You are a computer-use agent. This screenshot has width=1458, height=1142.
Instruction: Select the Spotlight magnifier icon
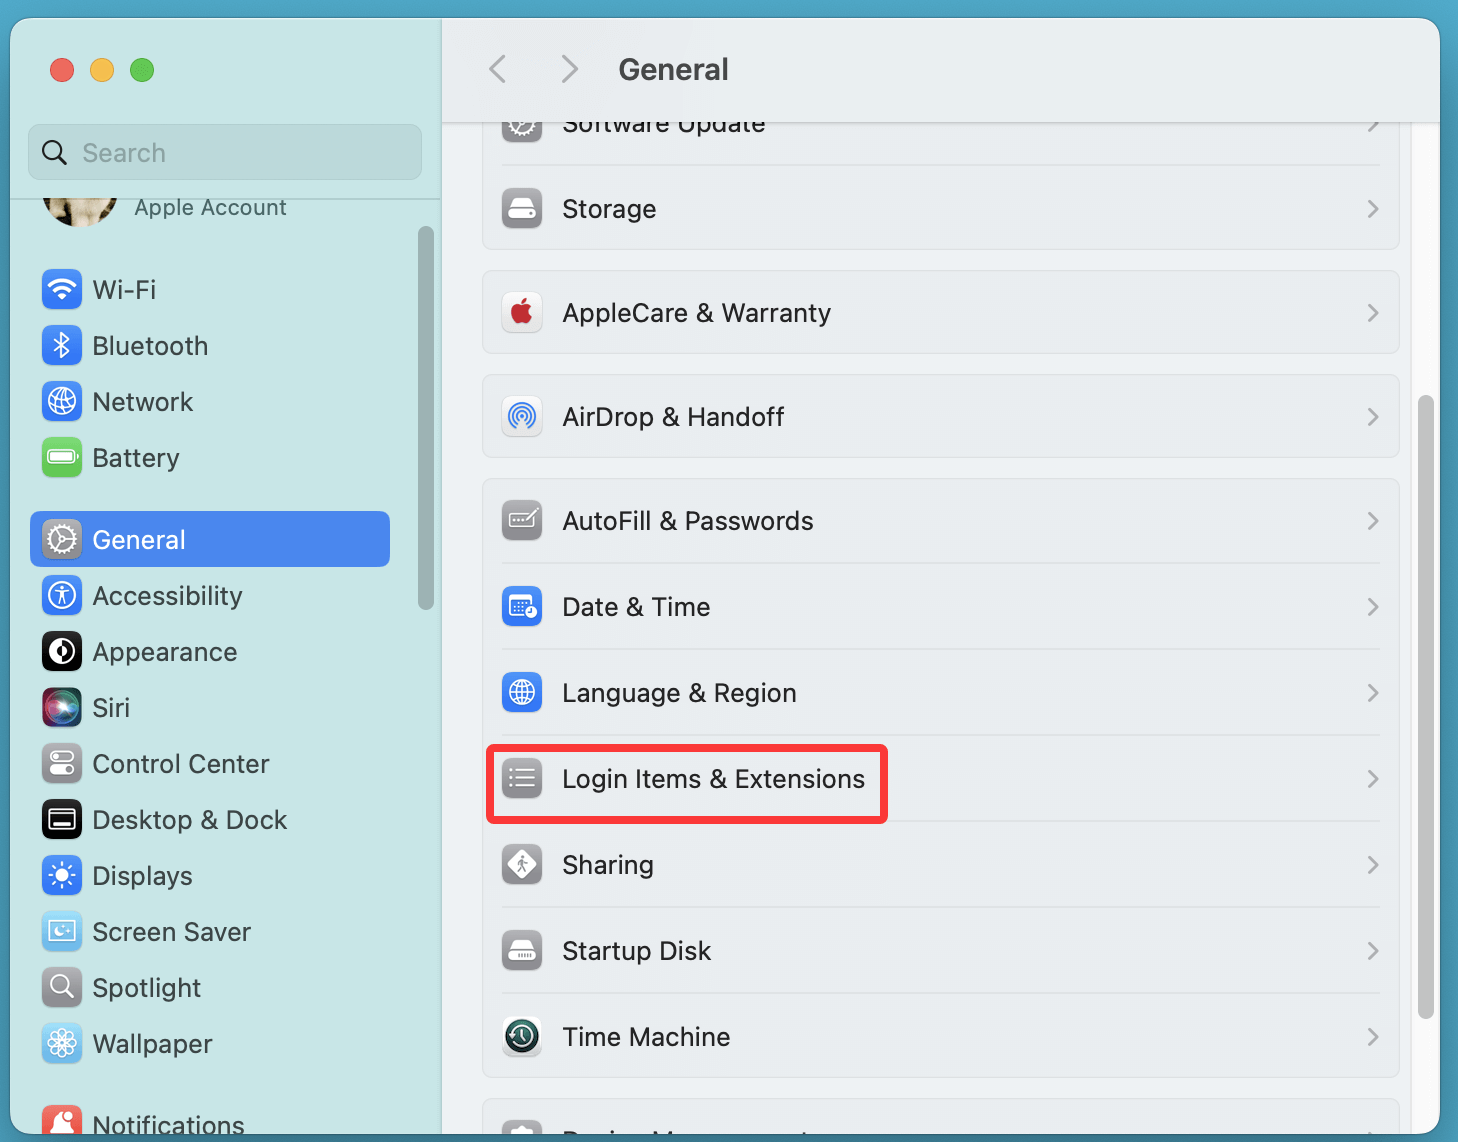(61, 987)
